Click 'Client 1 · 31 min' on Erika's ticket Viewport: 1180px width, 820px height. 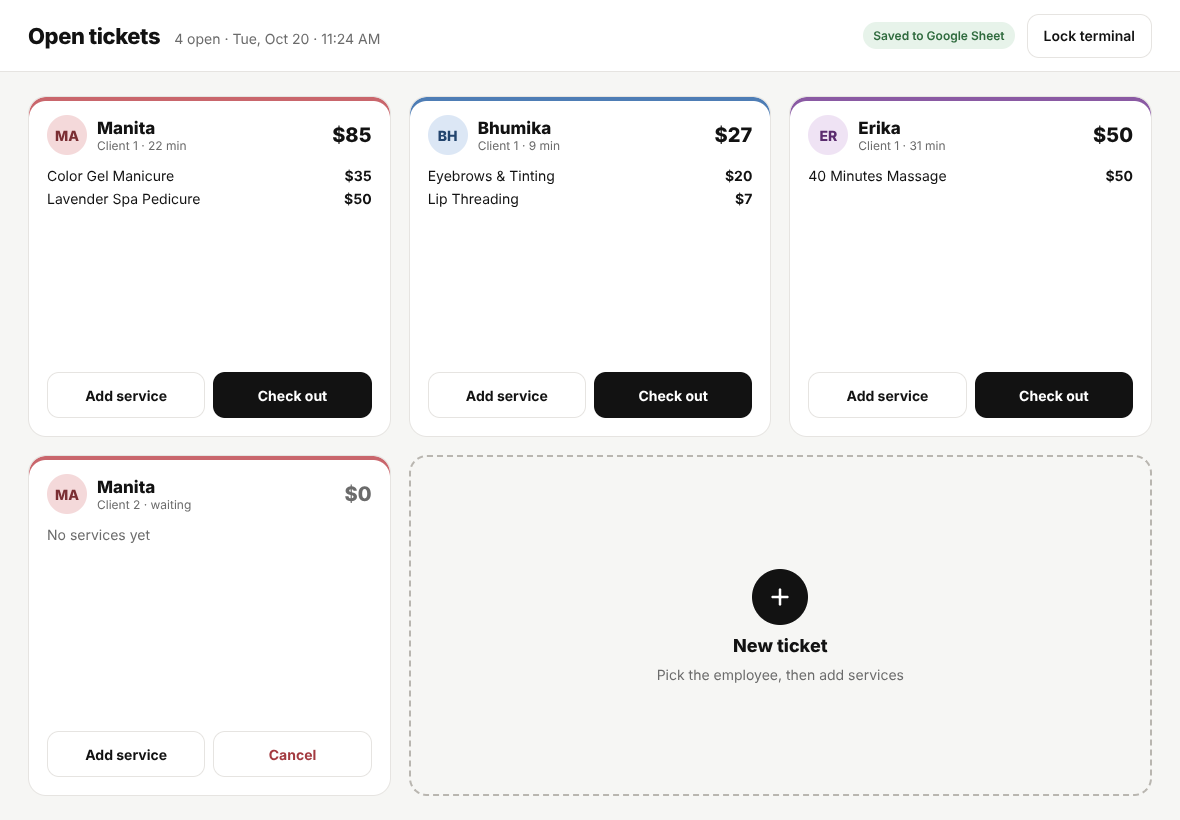pos(902,146)
